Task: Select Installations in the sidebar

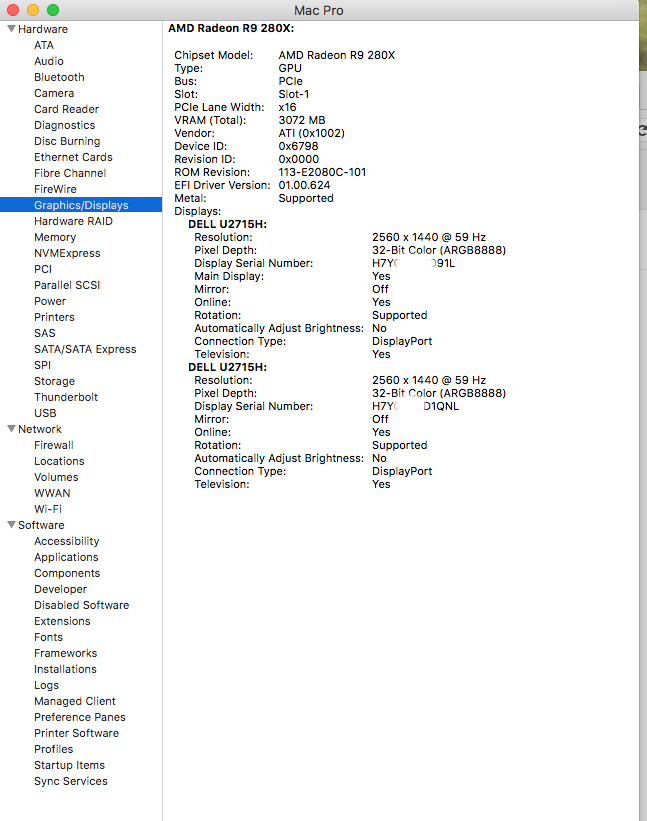Action: point(65,669)
